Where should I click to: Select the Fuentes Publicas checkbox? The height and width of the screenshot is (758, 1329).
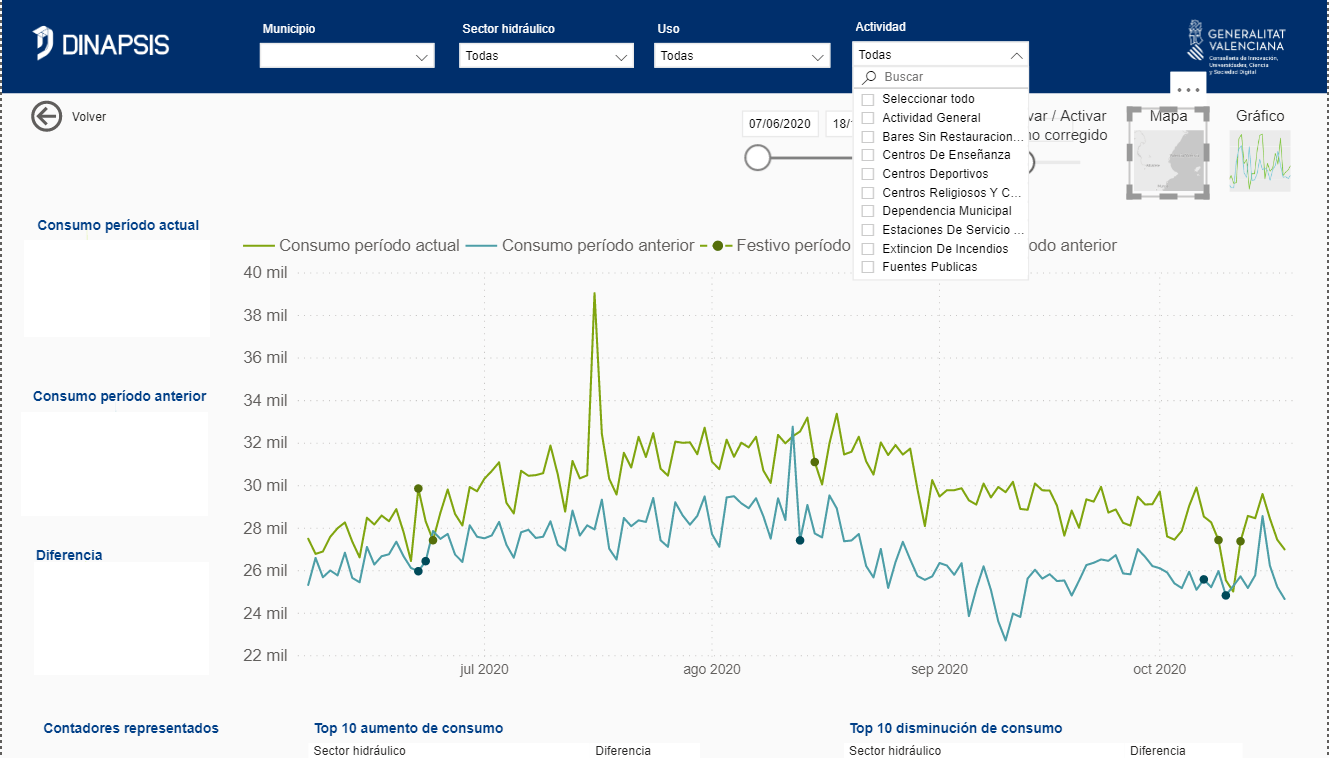click(x=868, y=267)
